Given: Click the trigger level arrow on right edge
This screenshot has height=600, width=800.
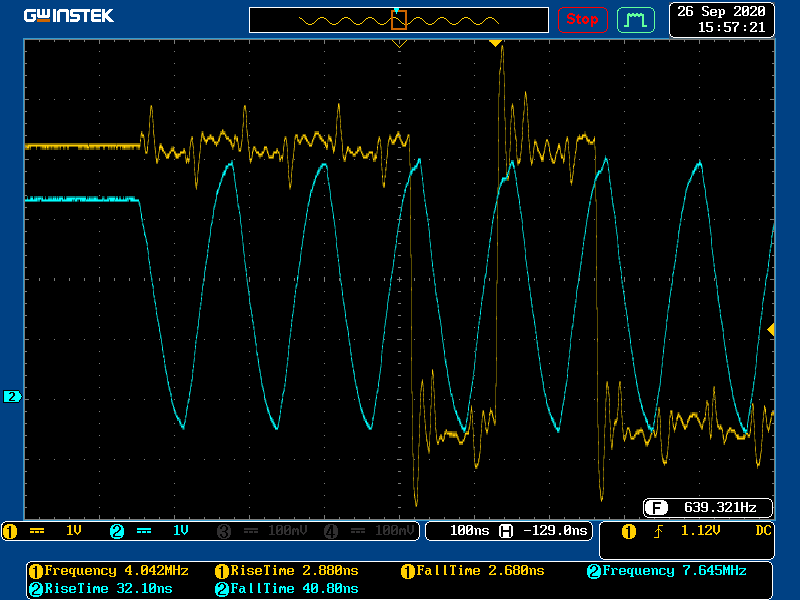Looking at the screenshot, I should tap(770, 329).
